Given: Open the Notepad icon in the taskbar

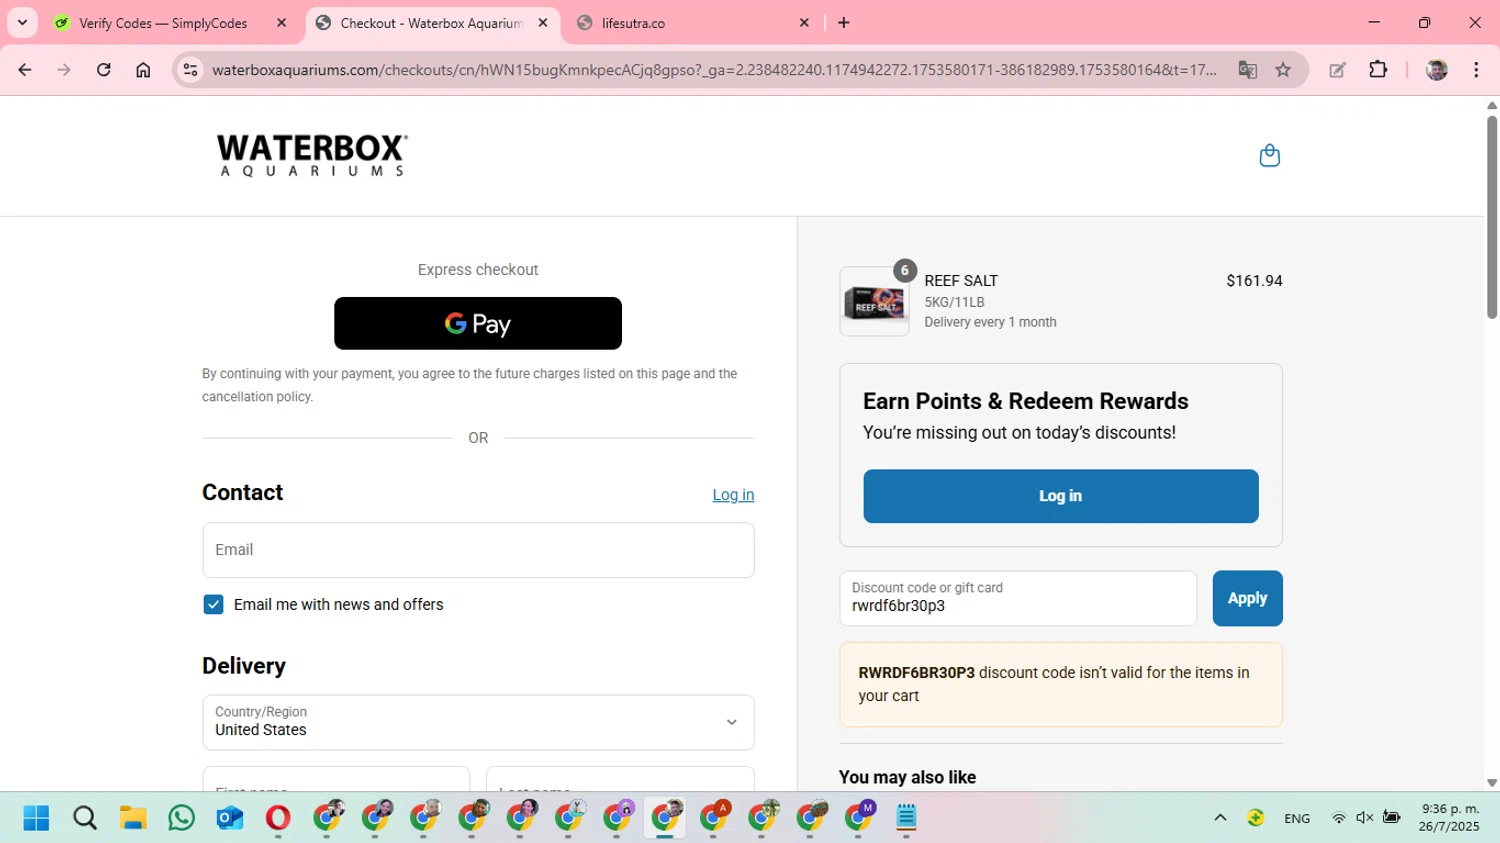Looking at the screenshot, I should [x=906, y=818].
